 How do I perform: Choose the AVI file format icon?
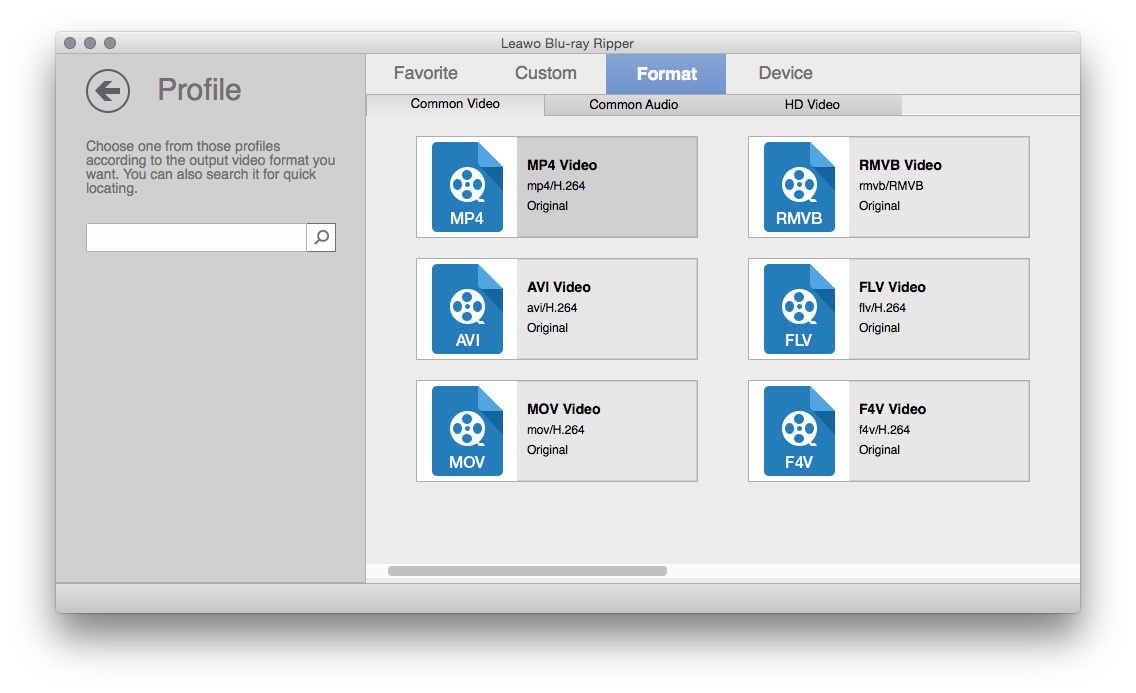coord(467,309)
